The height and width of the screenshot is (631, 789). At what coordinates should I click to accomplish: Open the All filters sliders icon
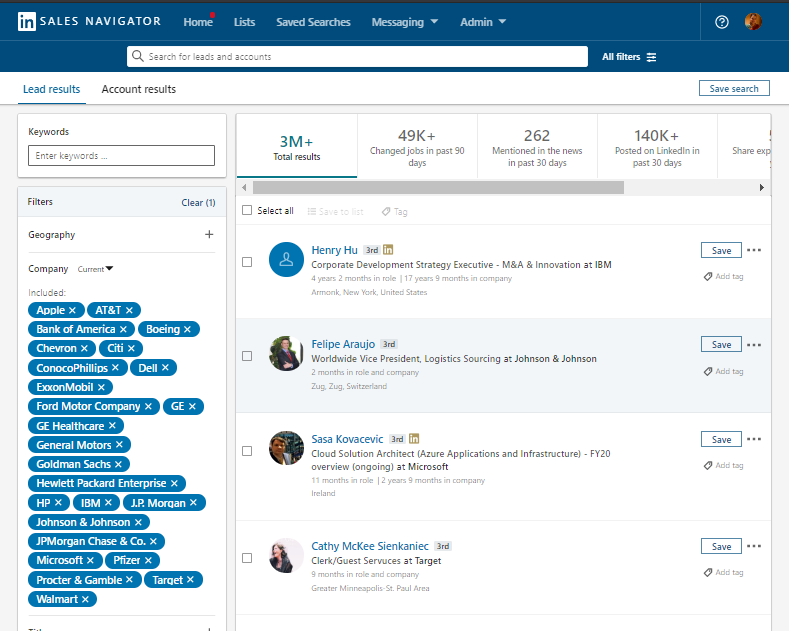(651, 57)
